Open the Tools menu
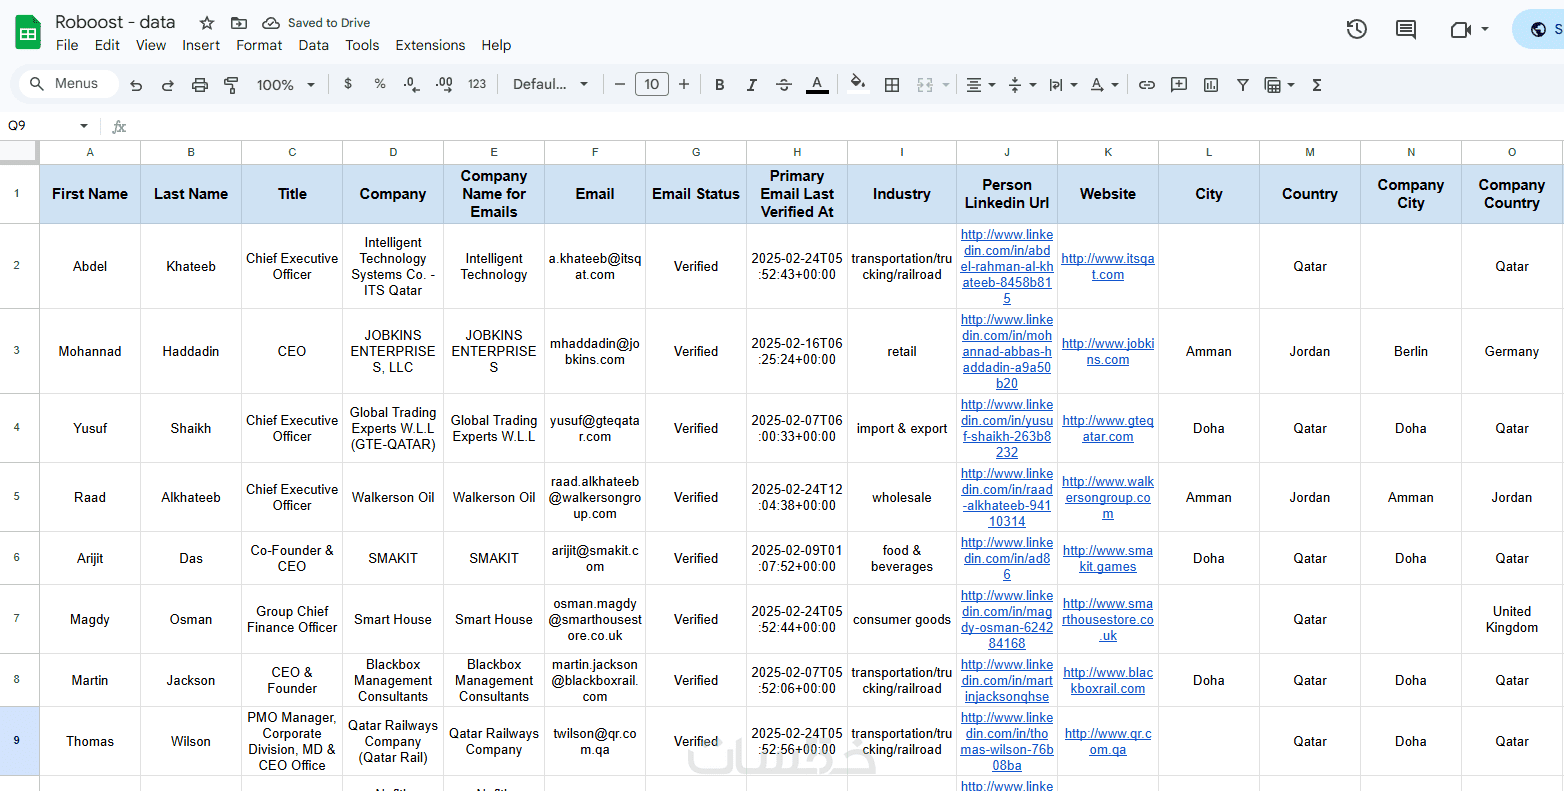The image size is (1564, 791). (x=362, y=45)
